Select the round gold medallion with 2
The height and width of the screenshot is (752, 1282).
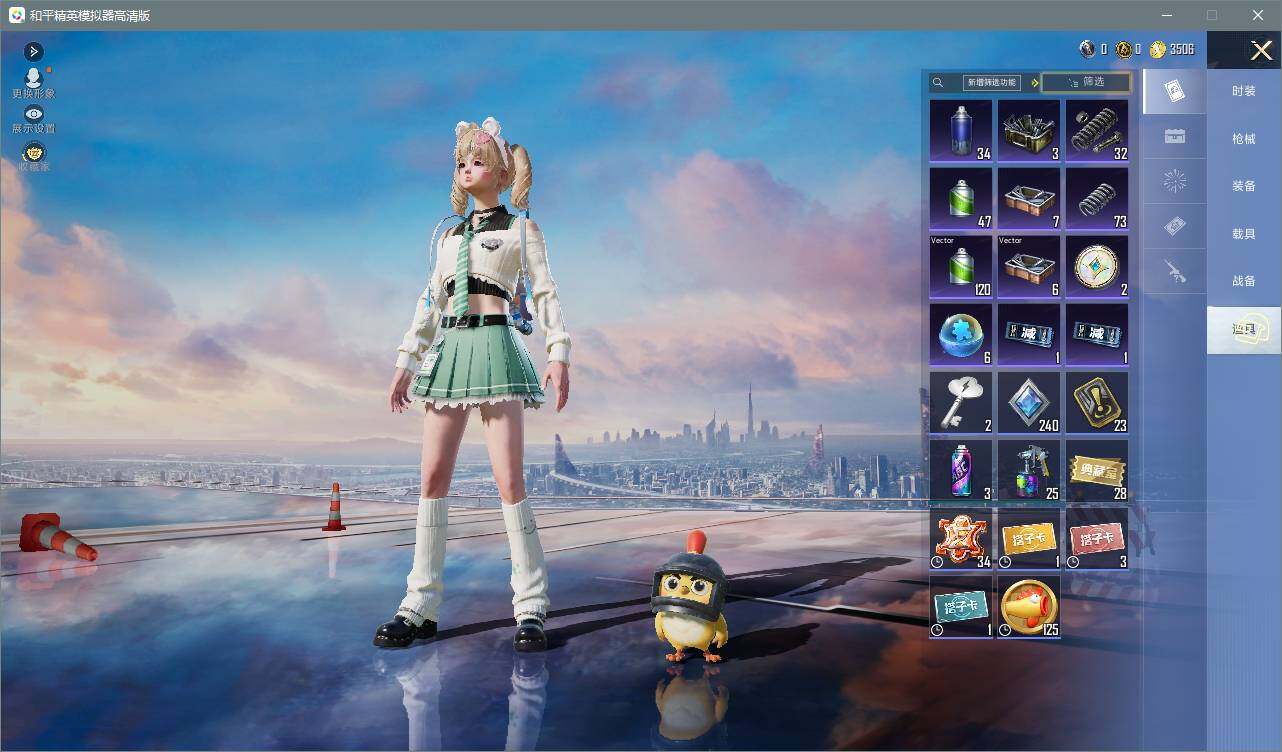pos(1097,267)
